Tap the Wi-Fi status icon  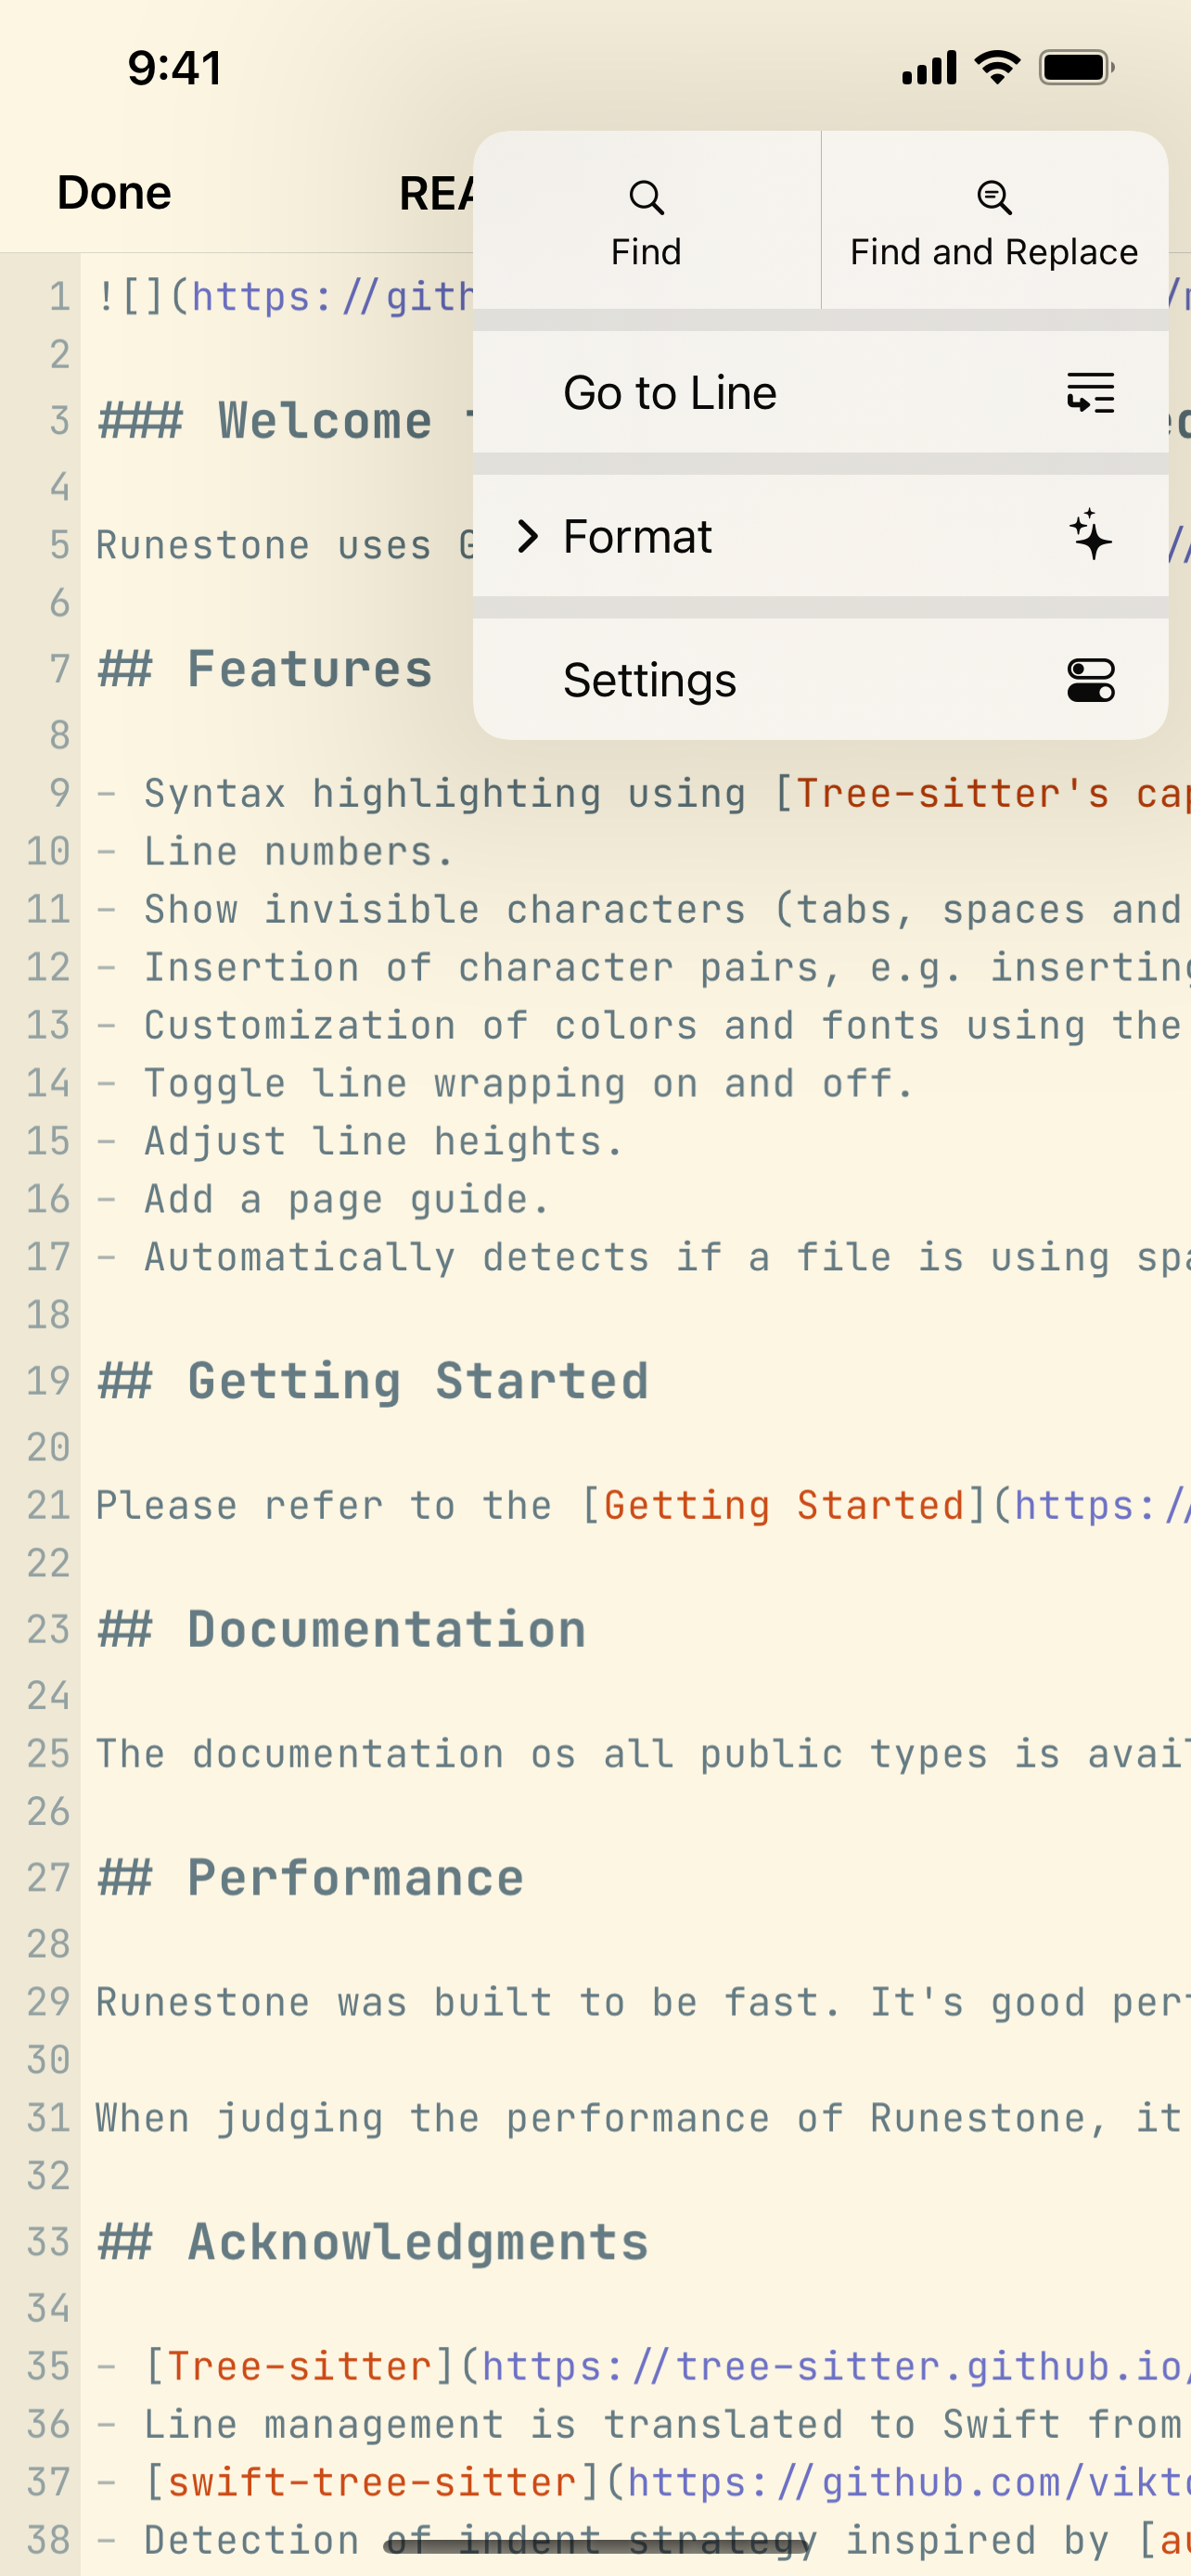pos(997,67)
